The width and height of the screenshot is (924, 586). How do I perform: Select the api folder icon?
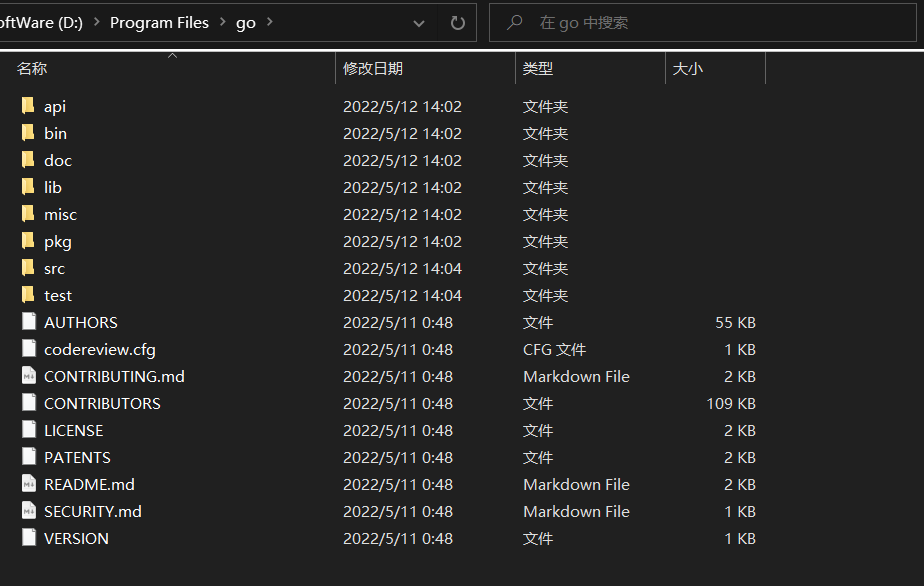tap(28, 106)
